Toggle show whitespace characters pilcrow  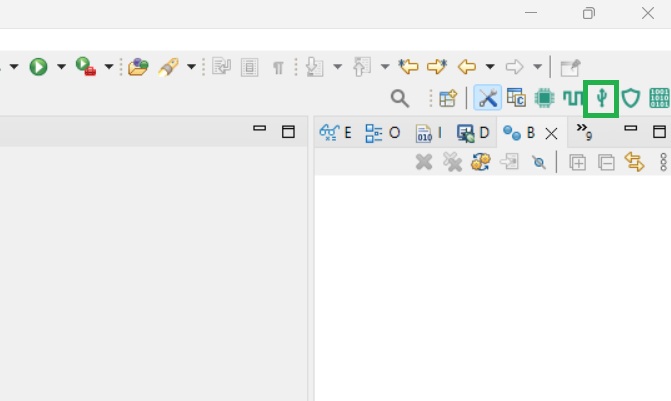(x=278, y=67)
